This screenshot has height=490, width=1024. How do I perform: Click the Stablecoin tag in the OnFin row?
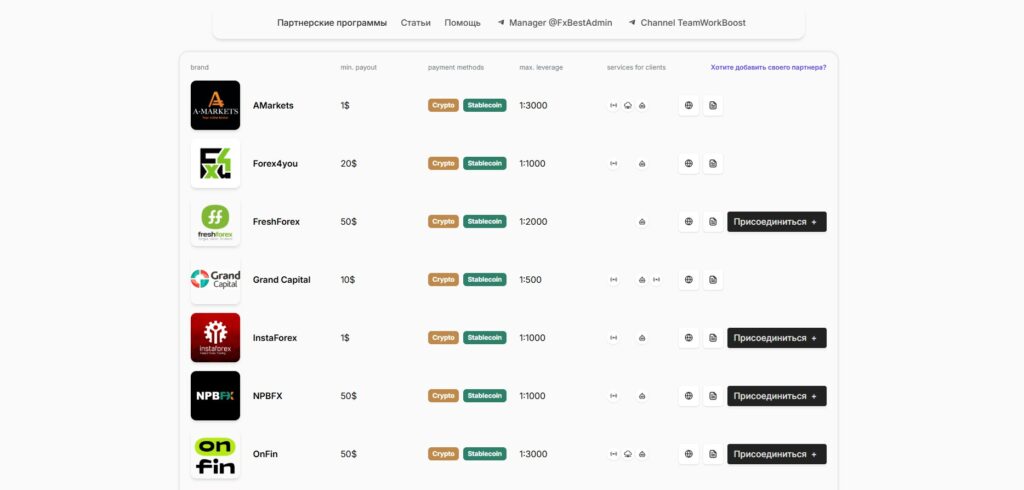pyautogui.click(x=485, y=454)
